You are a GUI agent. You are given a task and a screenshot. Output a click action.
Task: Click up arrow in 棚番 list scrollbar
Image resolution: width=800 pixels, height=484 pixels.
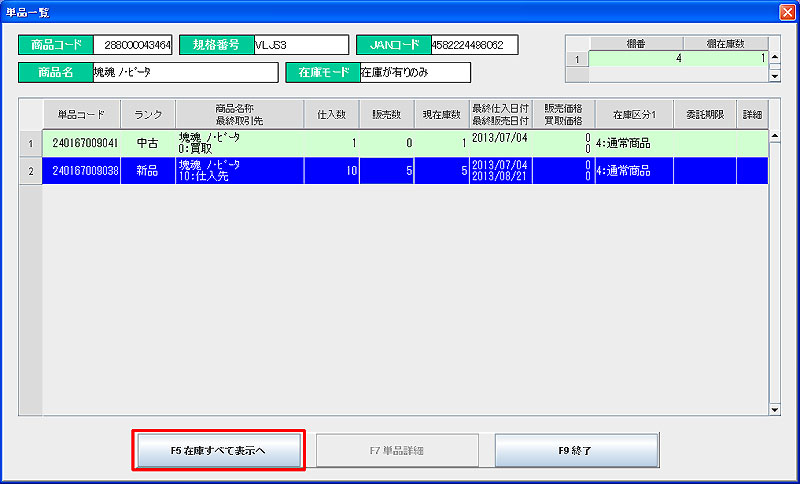point(774,57)
